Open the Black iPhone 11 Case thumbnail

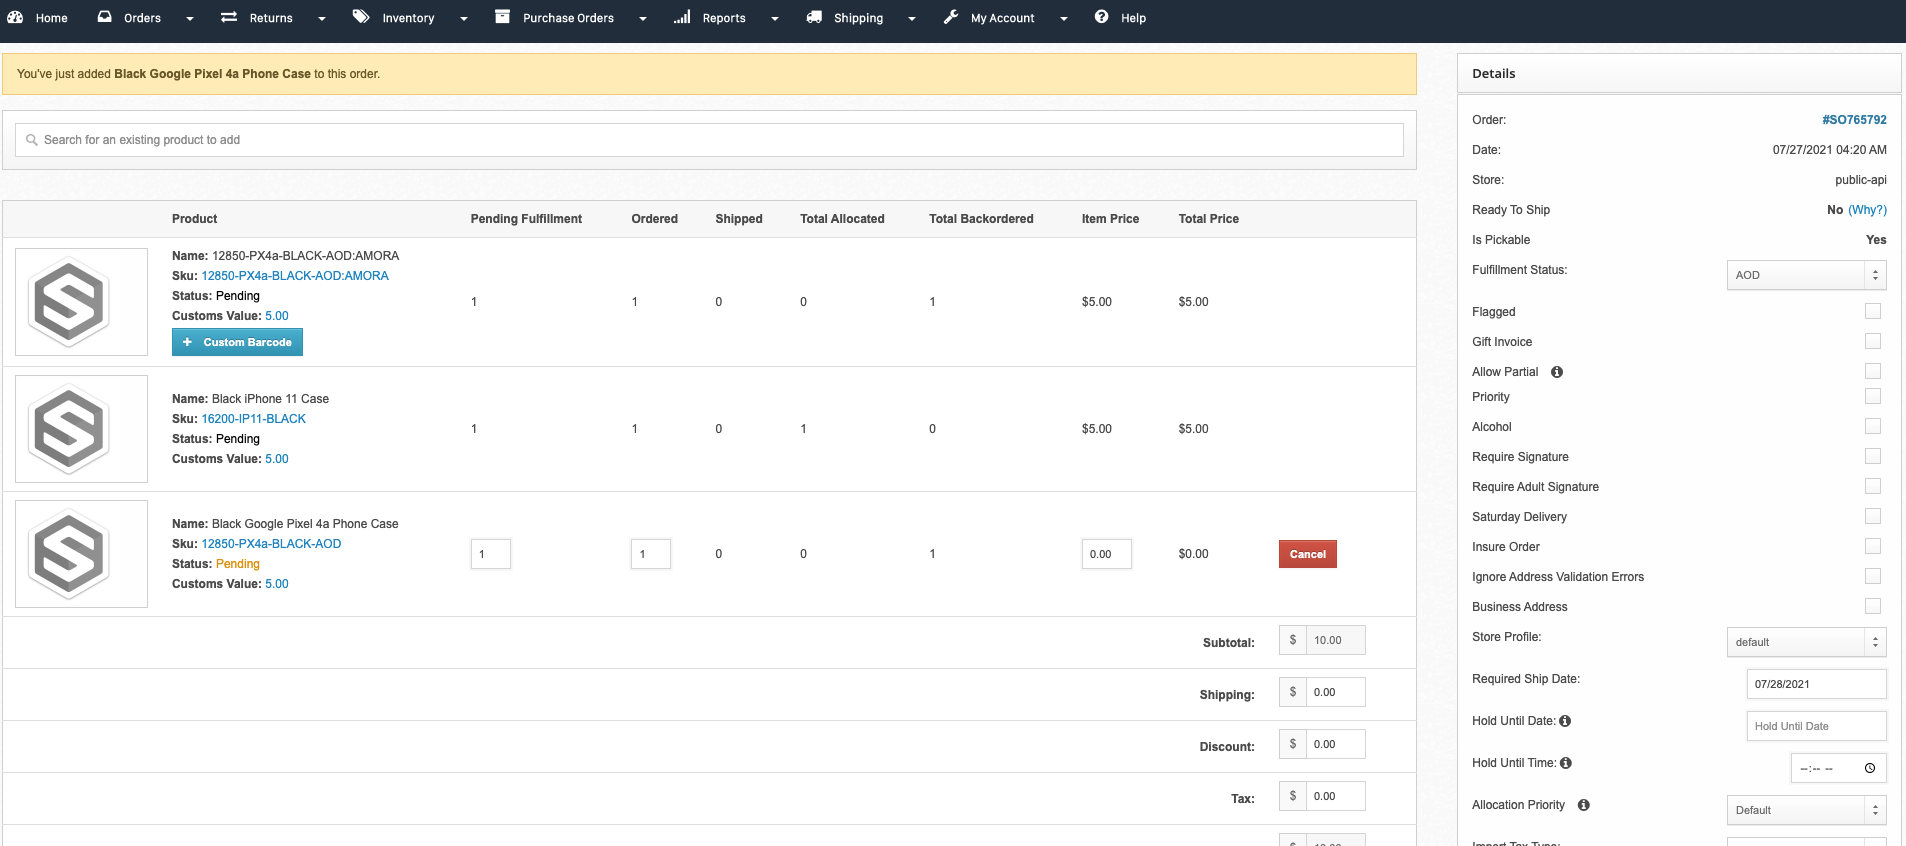tap(81, 429)
